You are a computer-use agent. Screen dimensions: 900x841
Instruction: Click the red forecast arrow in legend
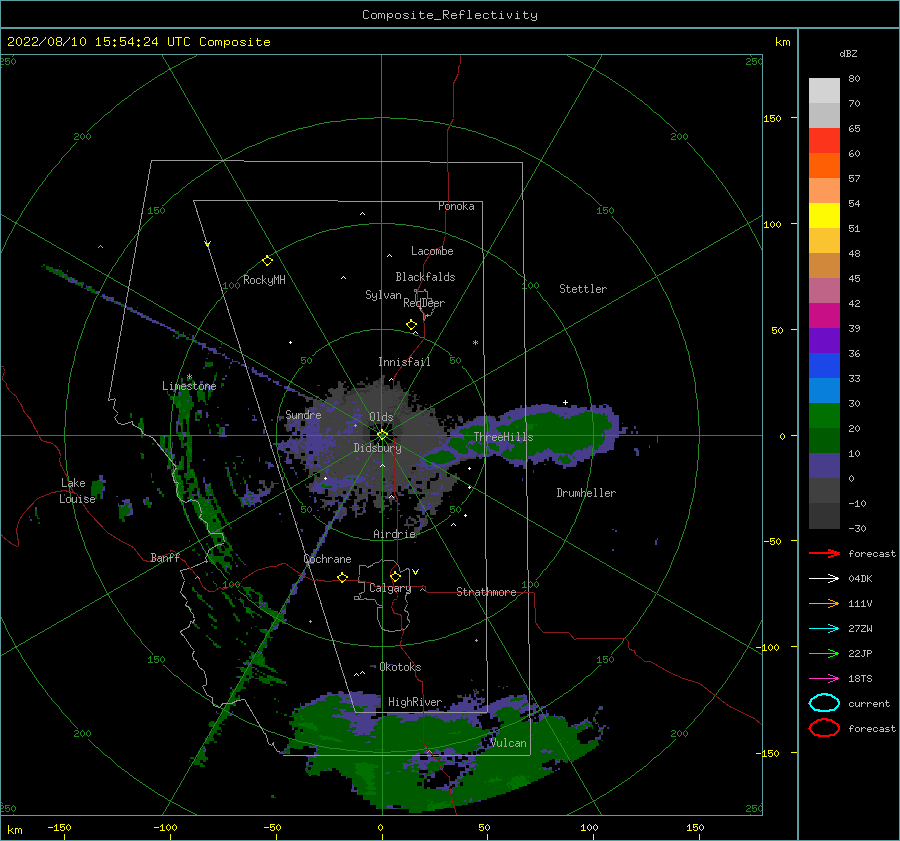[x=824, y=553]
